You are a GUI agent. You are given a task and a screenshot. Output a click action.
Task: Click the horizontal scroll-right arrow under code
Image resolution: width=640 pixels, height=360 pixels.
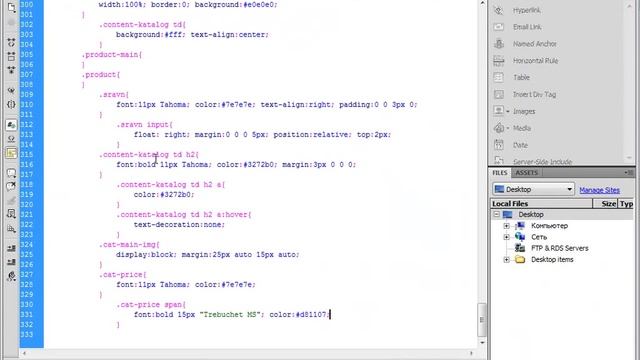tap(472, 353)
